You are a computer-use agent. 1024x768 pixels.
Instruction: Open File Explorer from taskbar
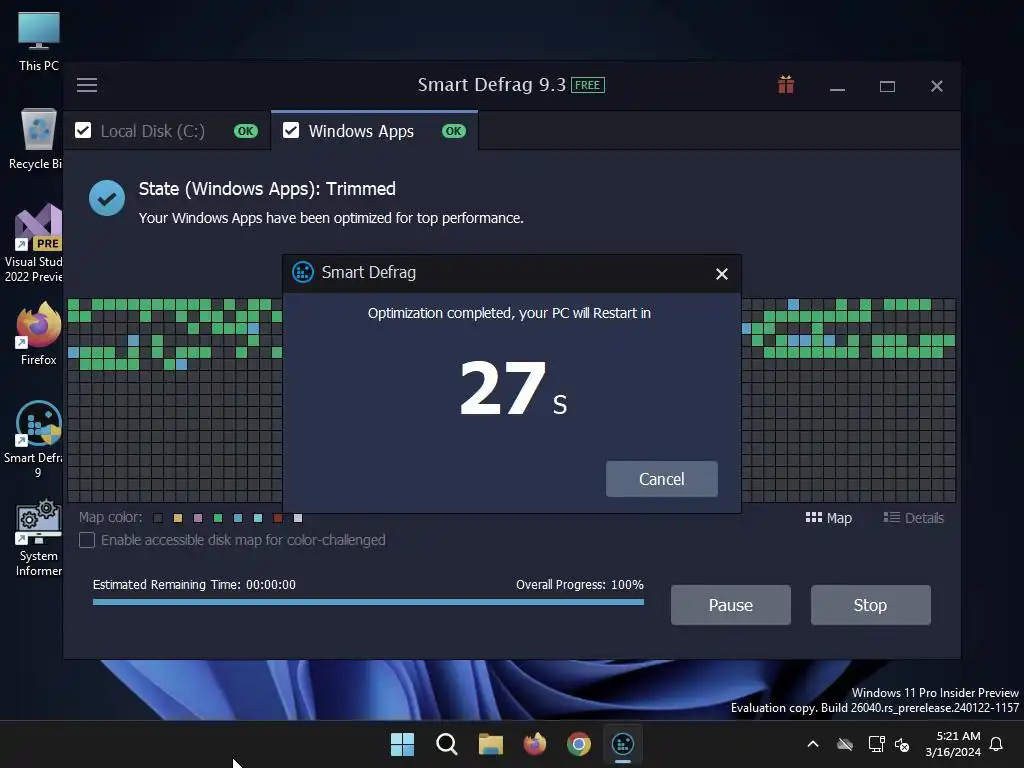(490, 744)
